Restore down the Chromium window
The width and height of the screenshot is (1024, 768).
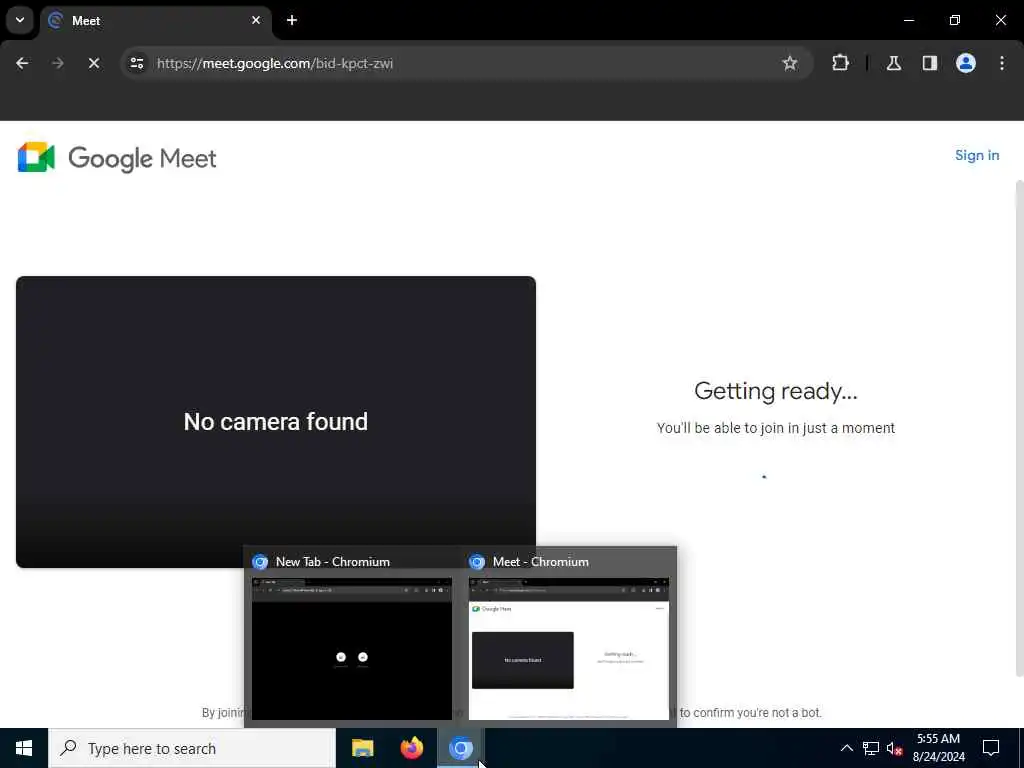pos(955,20)
